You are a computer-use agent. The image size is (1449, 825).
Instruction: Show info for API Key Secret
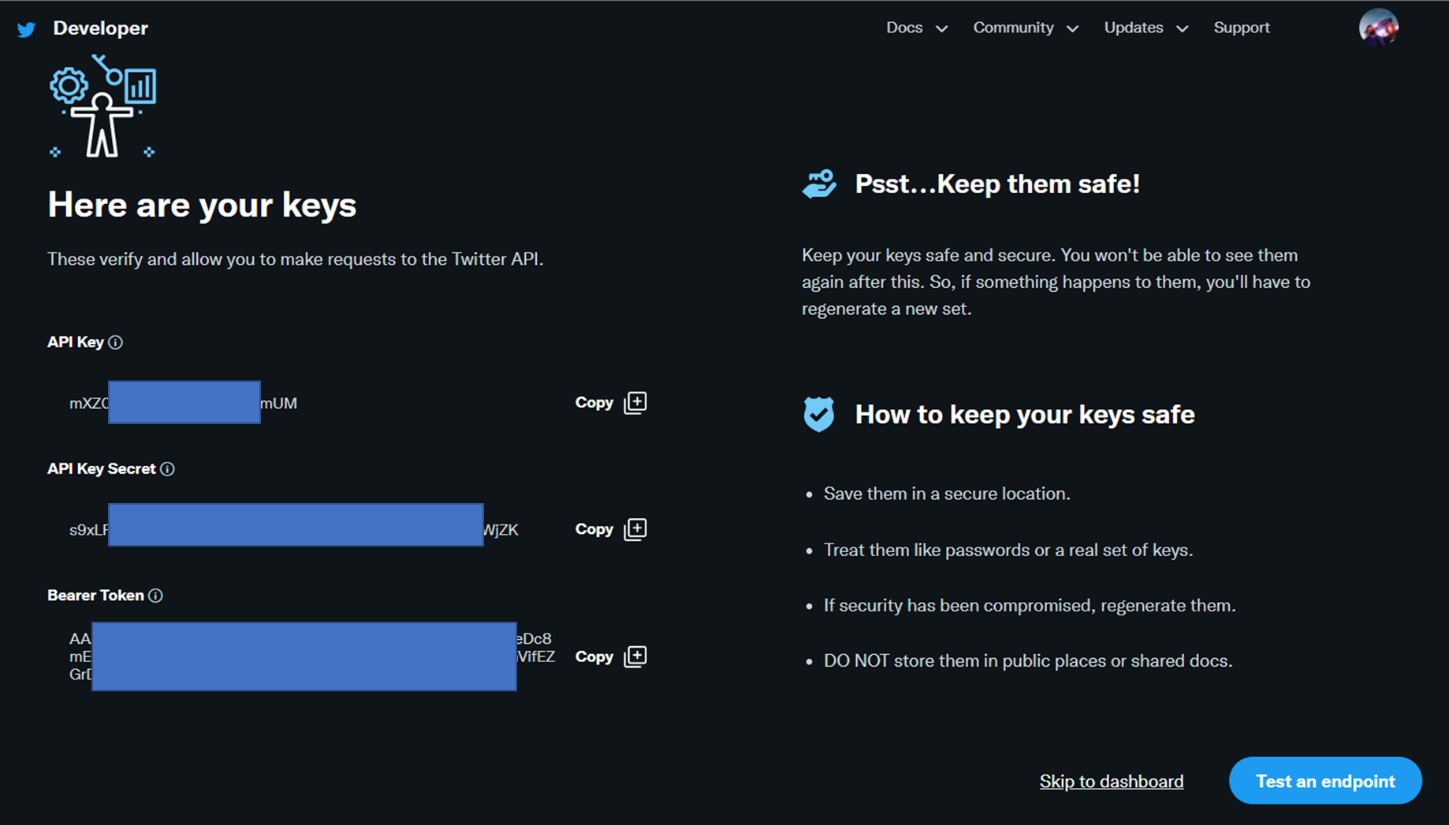click(x=168, y=469)
